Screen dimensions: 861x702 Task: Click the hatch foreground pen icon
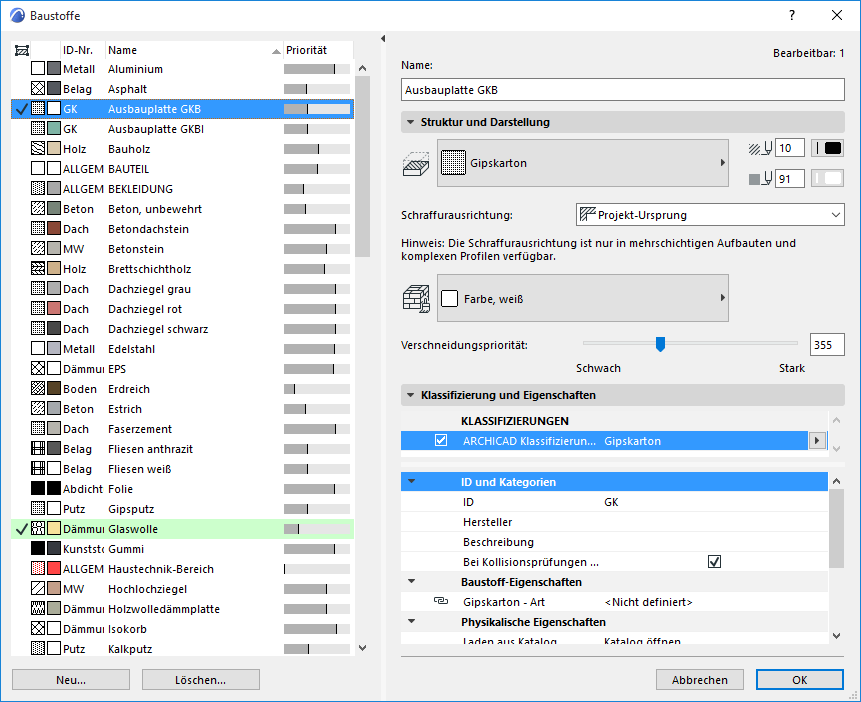[761, 148]
